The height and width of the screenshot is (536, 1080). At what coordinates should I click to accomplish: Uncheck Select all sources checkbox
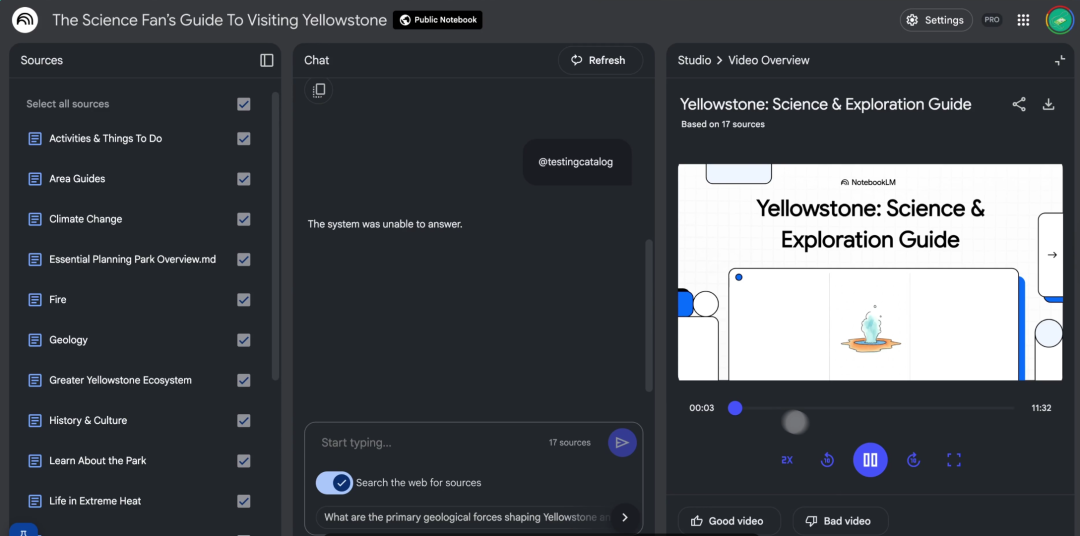[x=243, y=104]
